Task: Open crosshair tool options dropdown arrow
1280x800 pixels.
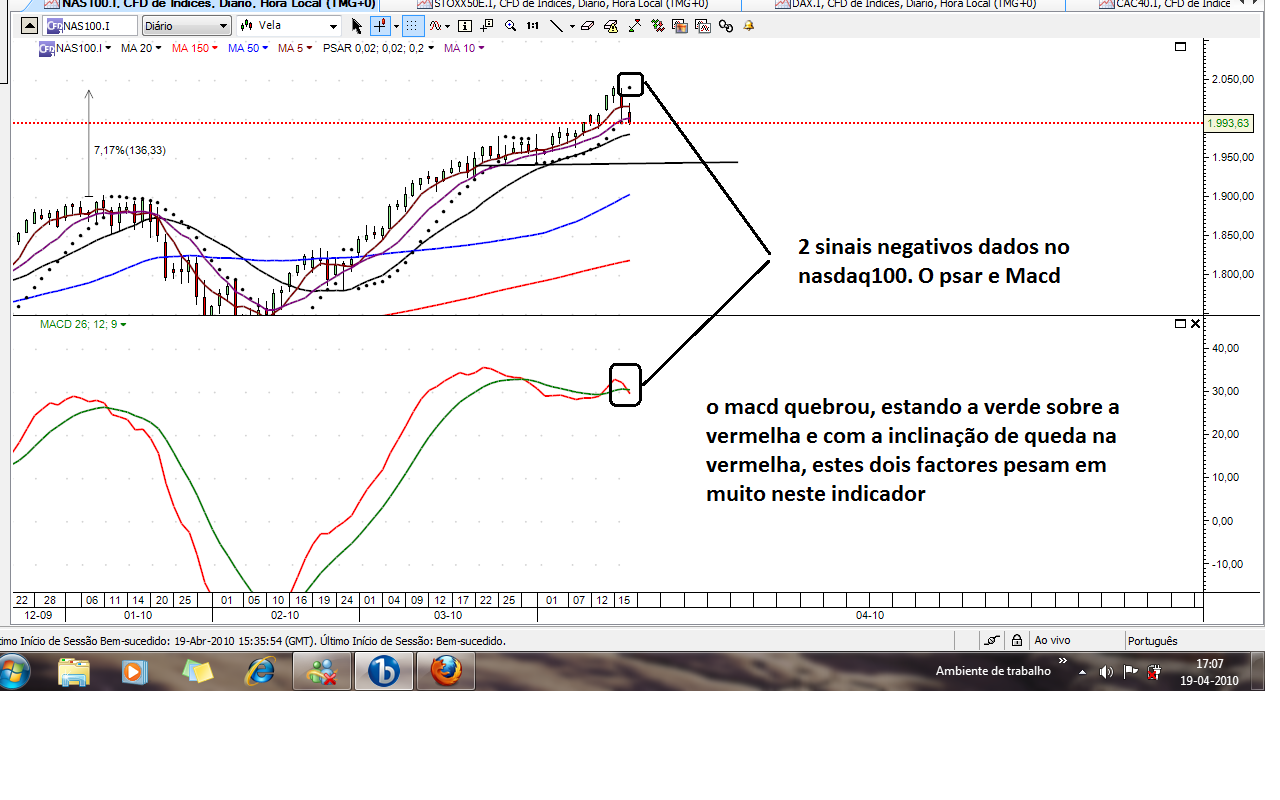Action: pyautogui.click(x=396, y=26)
